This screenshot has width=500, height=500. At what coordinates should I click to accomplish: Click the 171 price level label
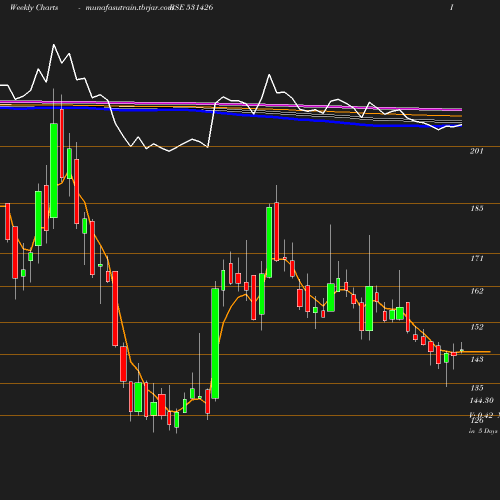[477, 258]
